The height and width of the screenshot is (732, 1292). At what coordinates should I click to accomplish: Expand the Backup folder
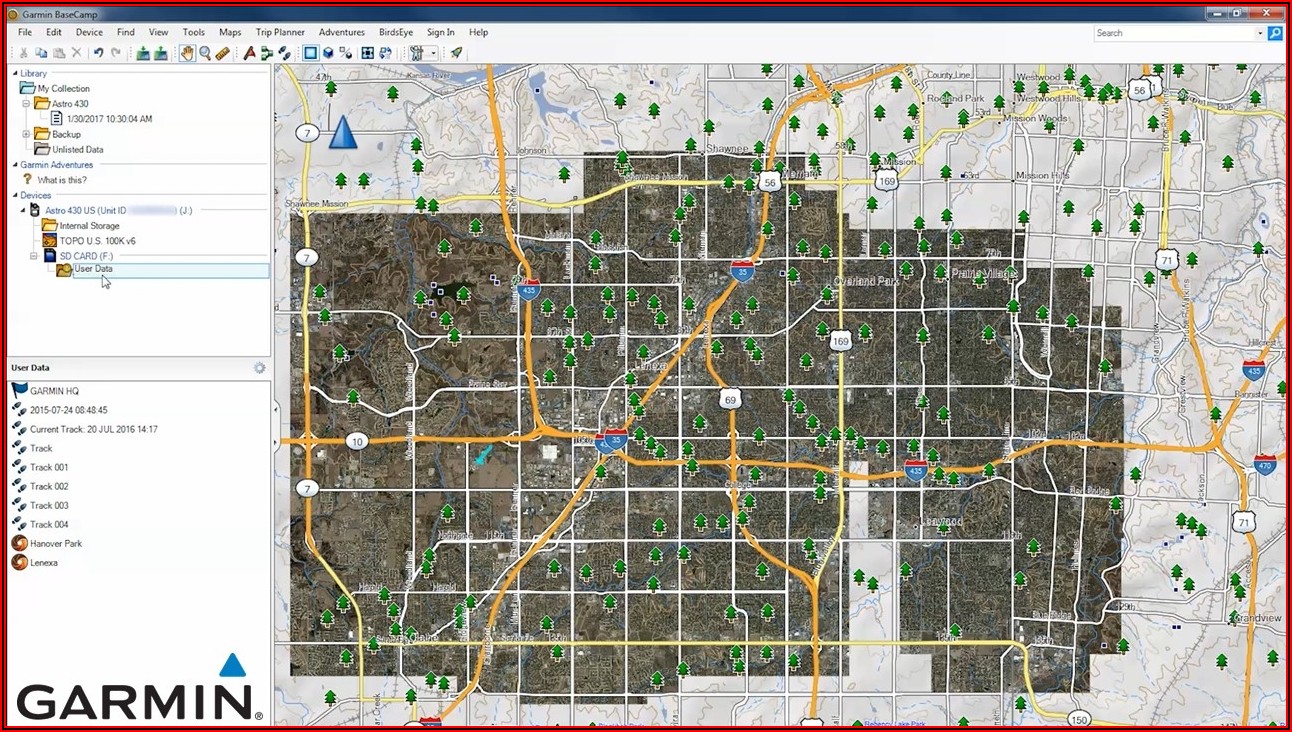[x=26, y=134]
